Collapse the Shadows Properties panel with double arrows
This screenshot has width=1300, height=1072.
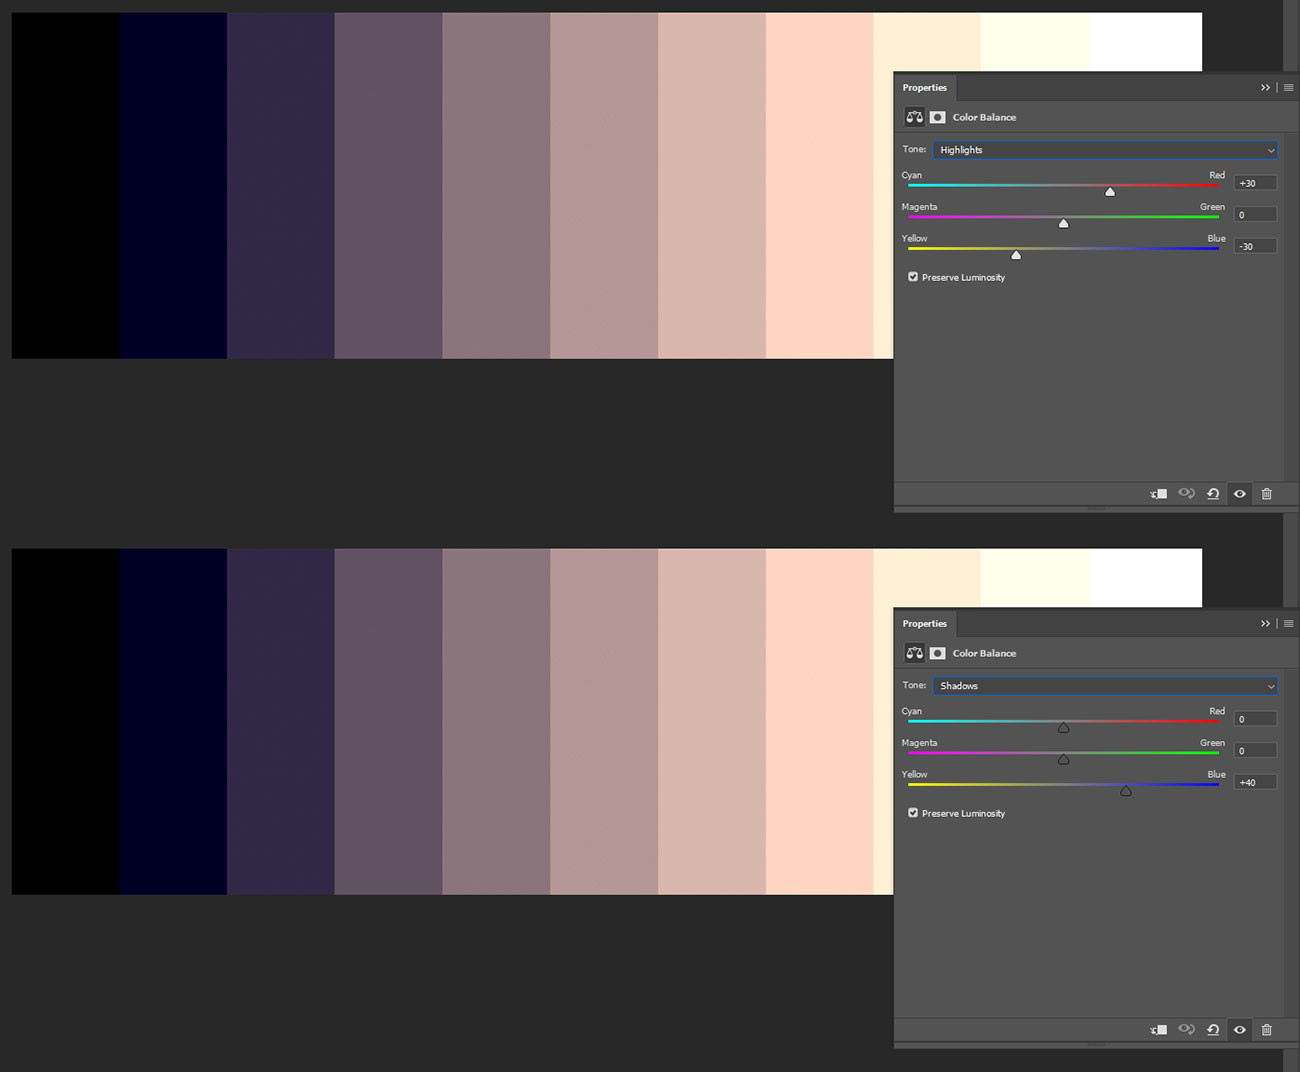1265,624
